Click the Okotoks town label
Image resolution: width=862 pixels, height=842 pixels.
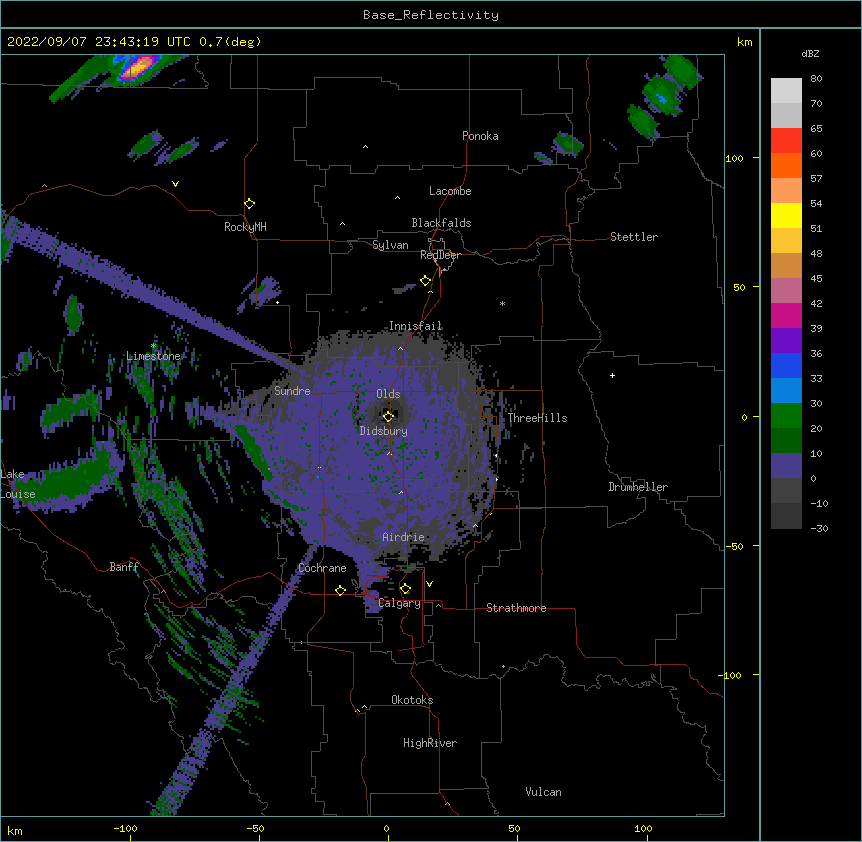pyautogui.click(x=412, y=700)
